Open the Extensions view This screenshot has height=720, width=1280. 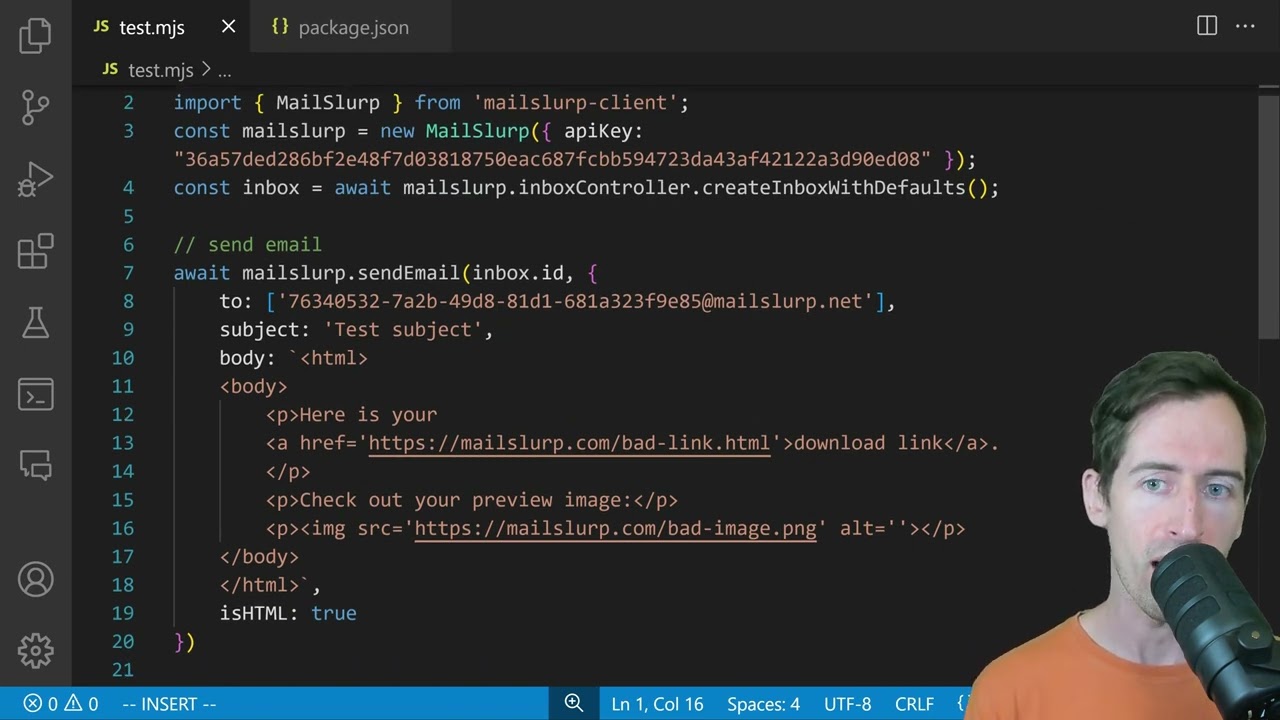coord(35,251)
